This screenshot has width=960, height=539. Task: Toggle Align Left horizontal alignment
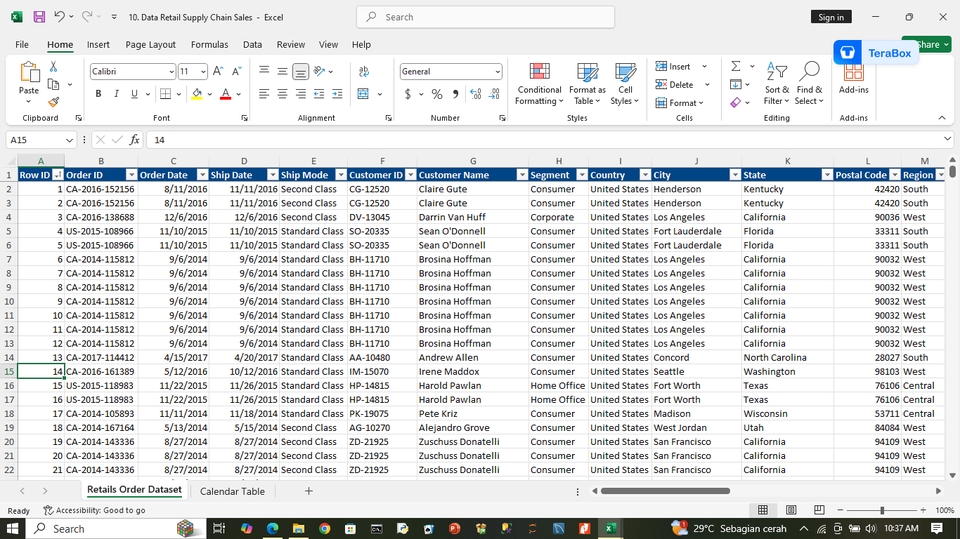point(264,94)
